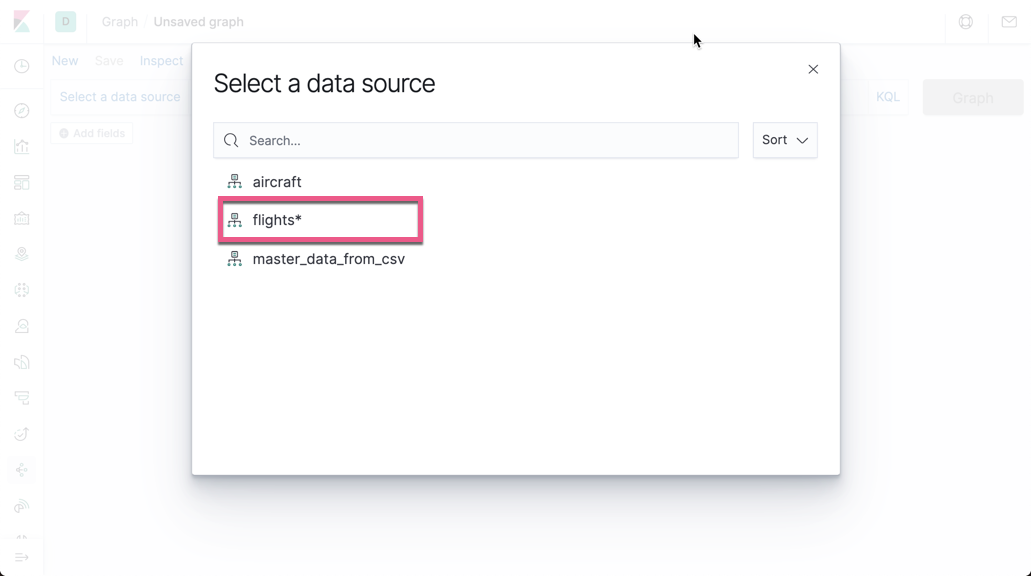Open the Sort dropdown
1031x576 pixels.
pyautogui.click(x=785, y=140)
